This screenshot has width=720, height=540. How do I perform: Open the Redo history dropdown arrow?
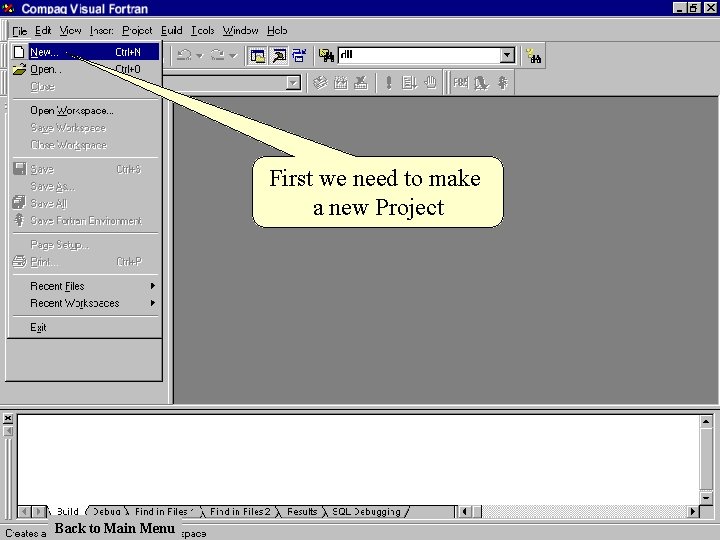233,56
